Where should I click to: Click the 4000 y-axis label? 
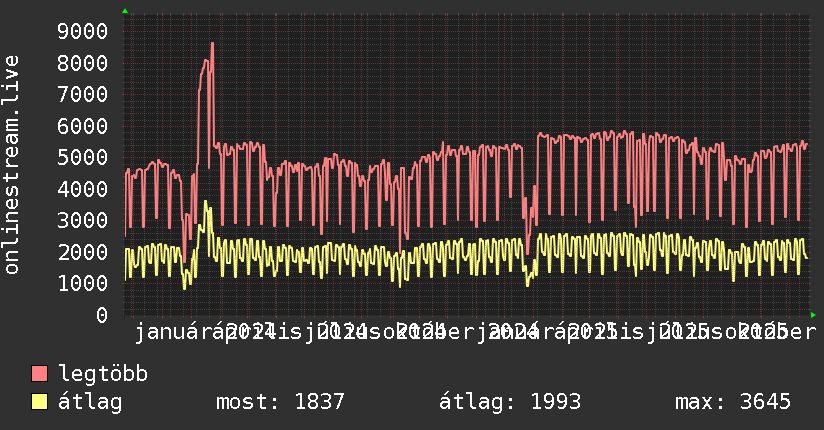click(x=83, y=189)
